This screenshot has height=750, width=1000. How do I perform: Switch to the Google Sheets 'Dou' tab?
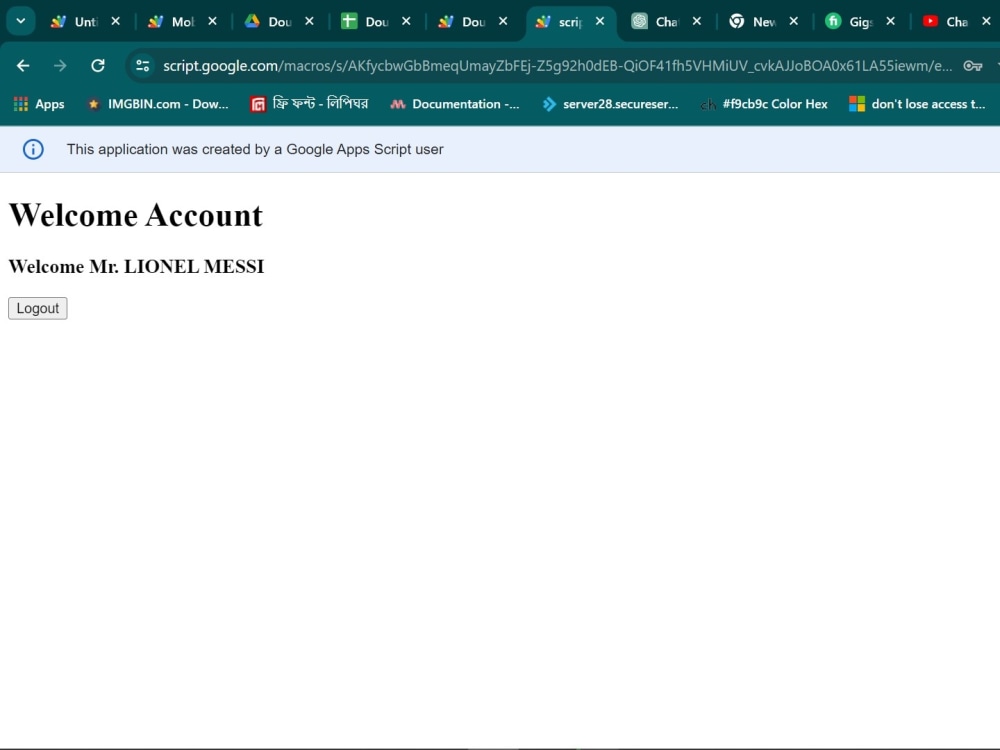[x=366, y=22]
